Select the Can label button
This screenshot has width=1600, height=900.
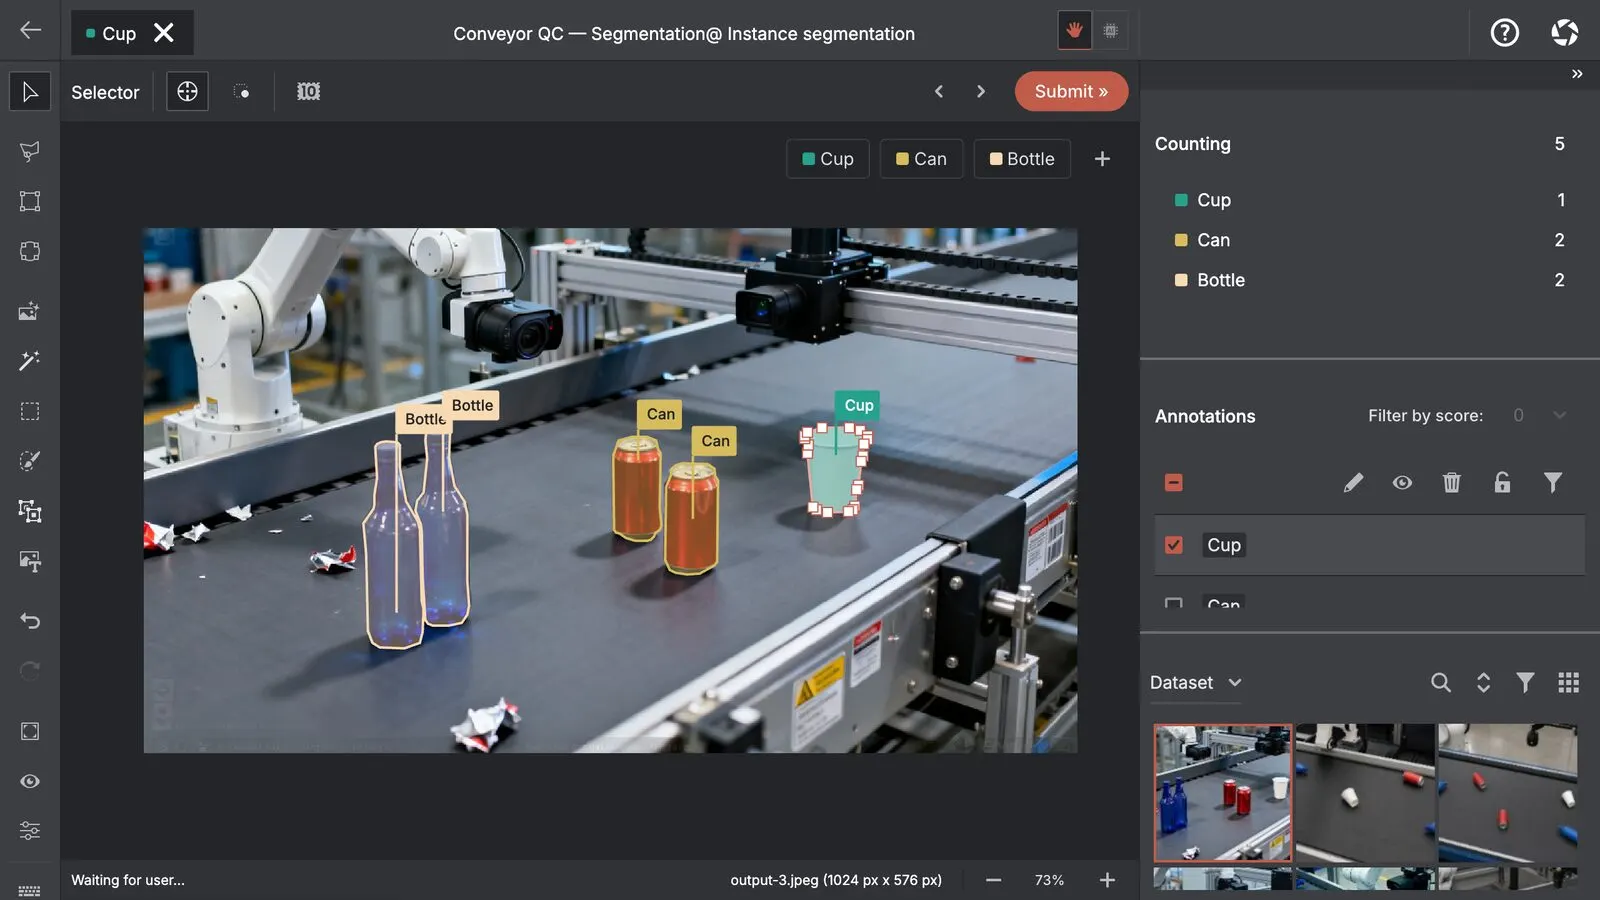point(921,159)
